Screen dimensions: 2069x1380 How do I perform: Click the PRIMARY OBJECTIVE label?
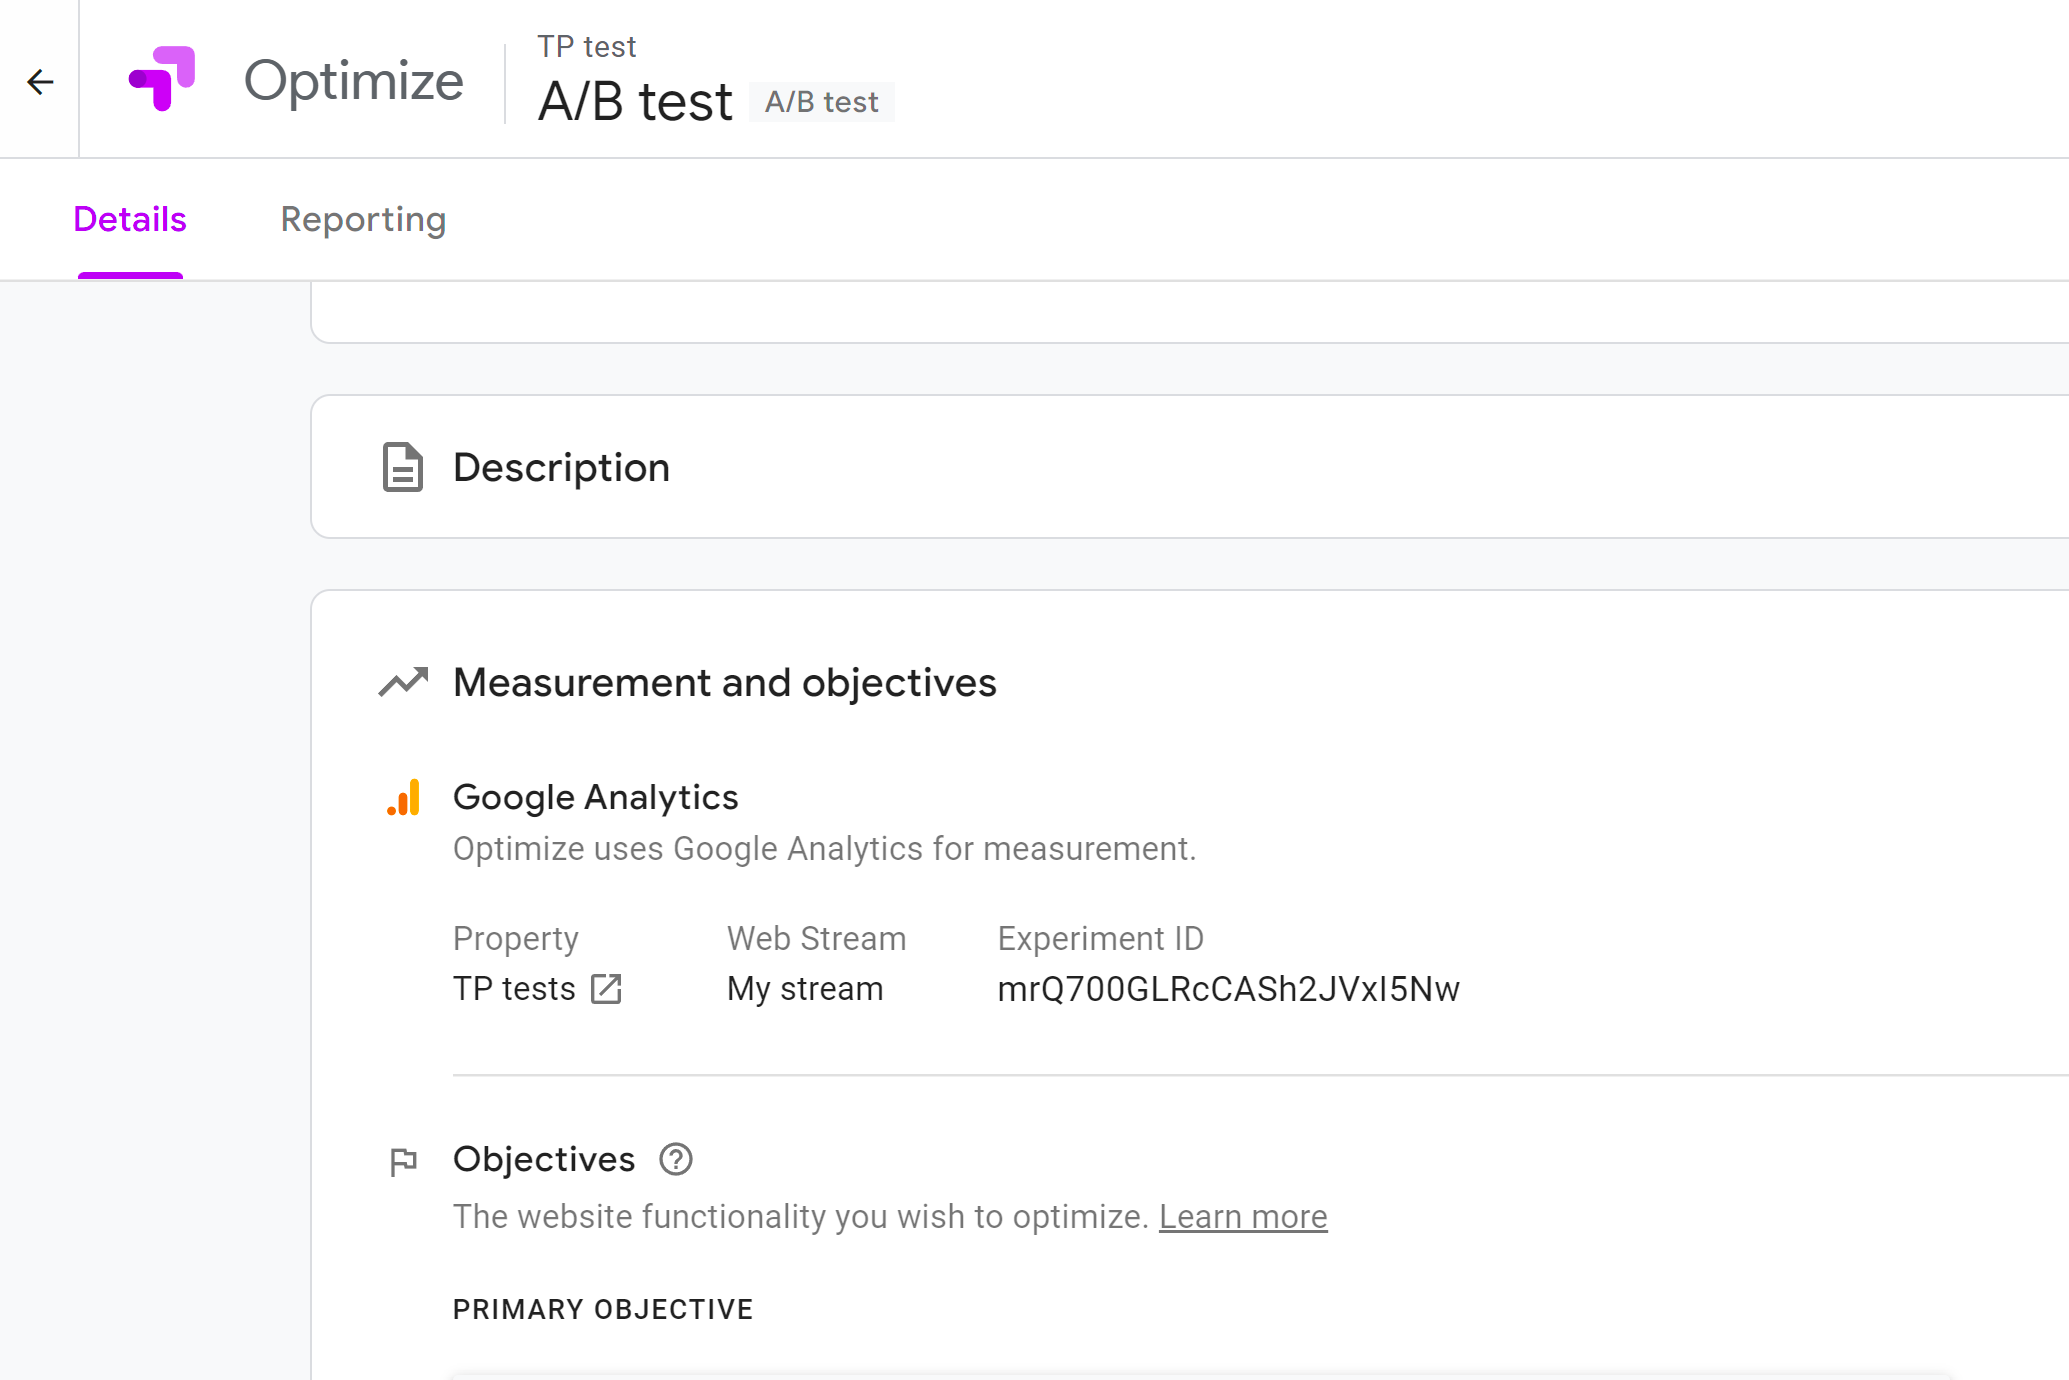pos(603,1309)
